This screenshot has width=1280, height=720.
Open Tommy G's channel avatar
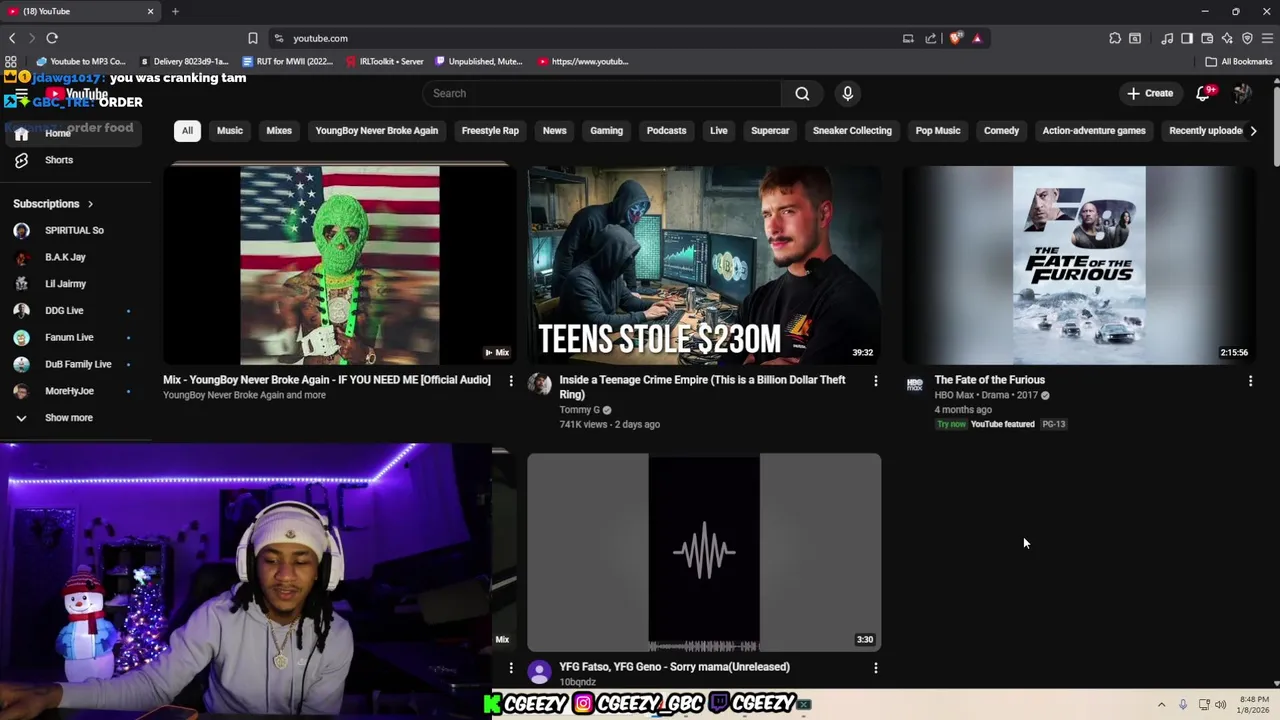click(540, 385)
